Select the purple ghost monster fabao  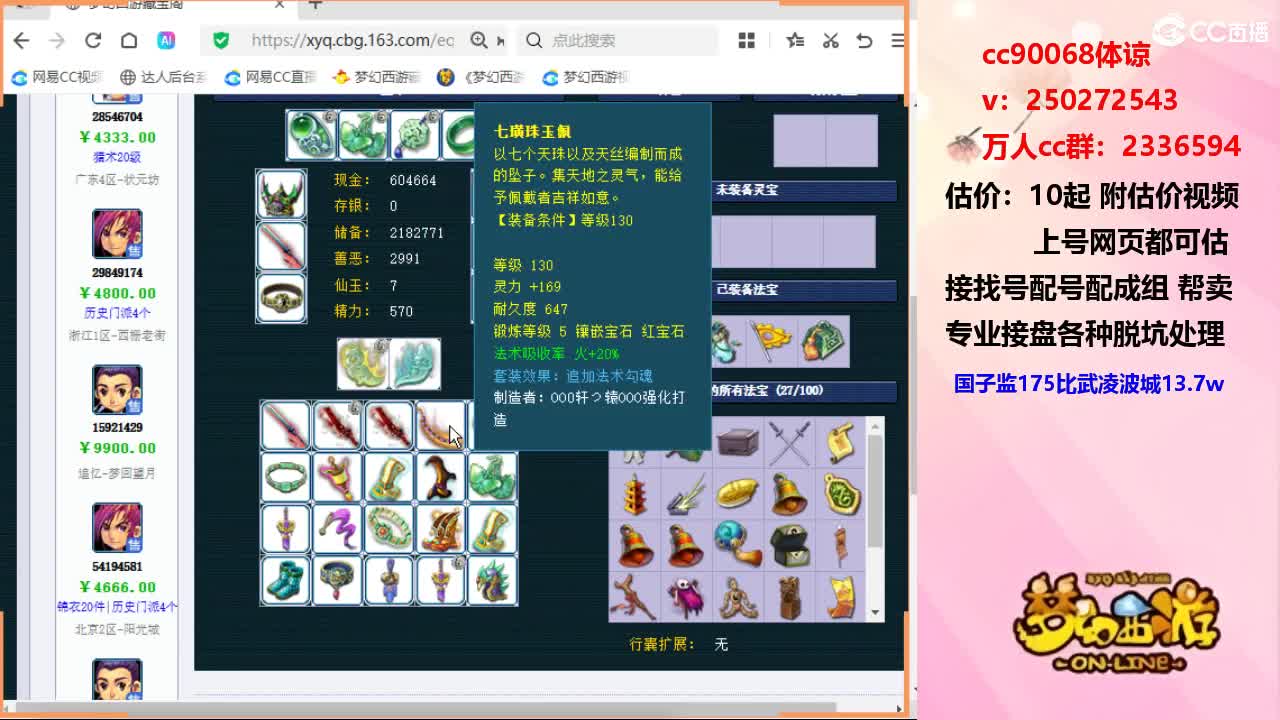[687, 596]
